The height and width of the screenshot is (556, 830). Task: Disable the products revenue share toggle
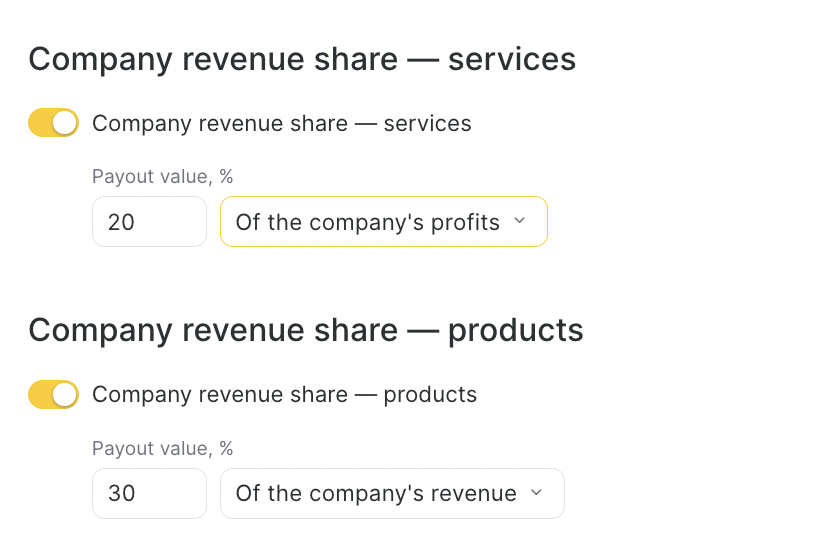click(53, 394)
